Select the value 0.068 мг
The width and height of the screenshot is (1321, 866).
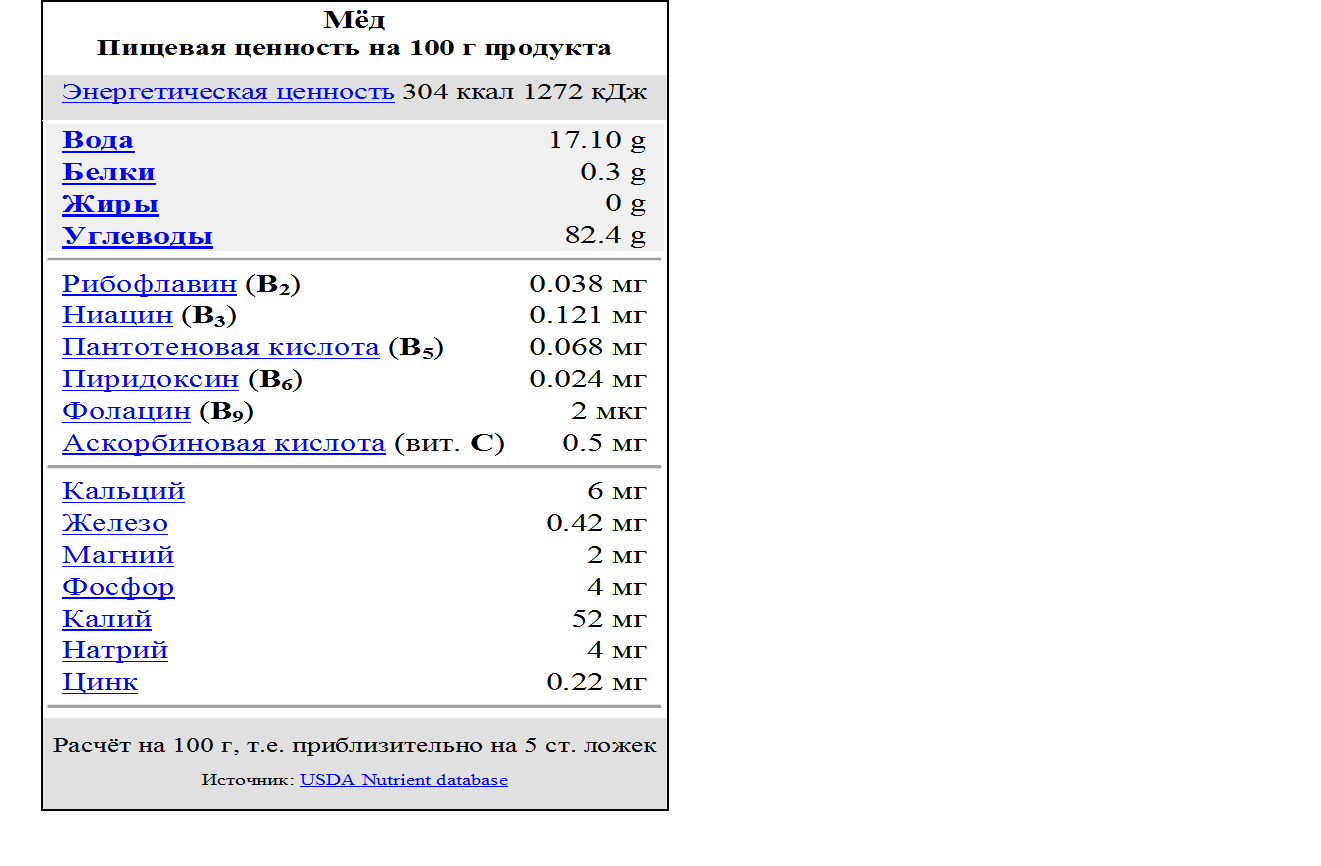coord(588,347)
